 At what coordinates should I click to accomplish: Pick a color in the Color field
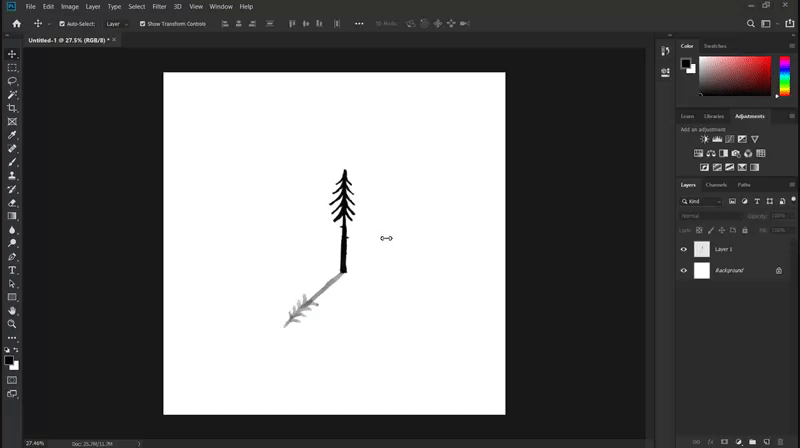[x=735, y=76]
